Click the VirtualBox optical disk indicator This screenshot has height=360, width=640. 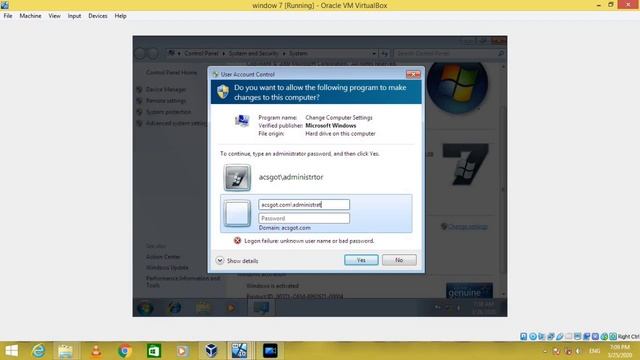533,336
